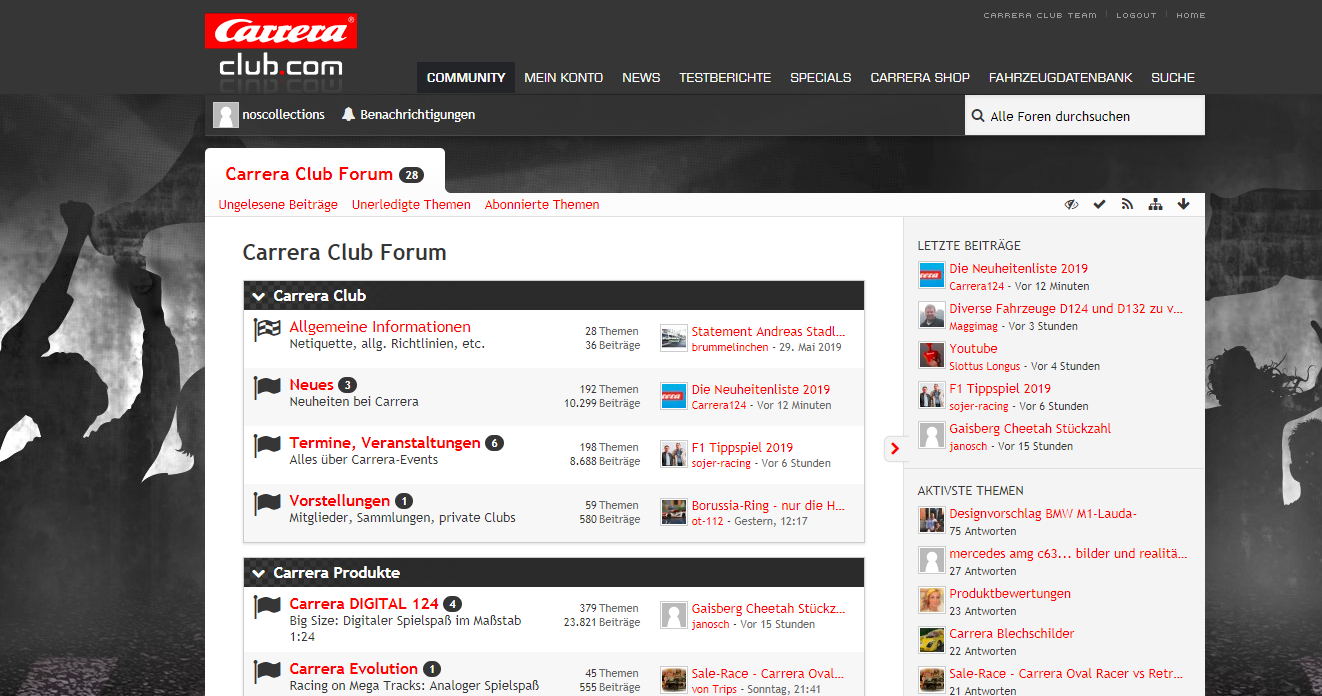This screenshot has width=1322, height=696.
Task: Collapse the Carrera Club category
Action: [x=259, y=296]
